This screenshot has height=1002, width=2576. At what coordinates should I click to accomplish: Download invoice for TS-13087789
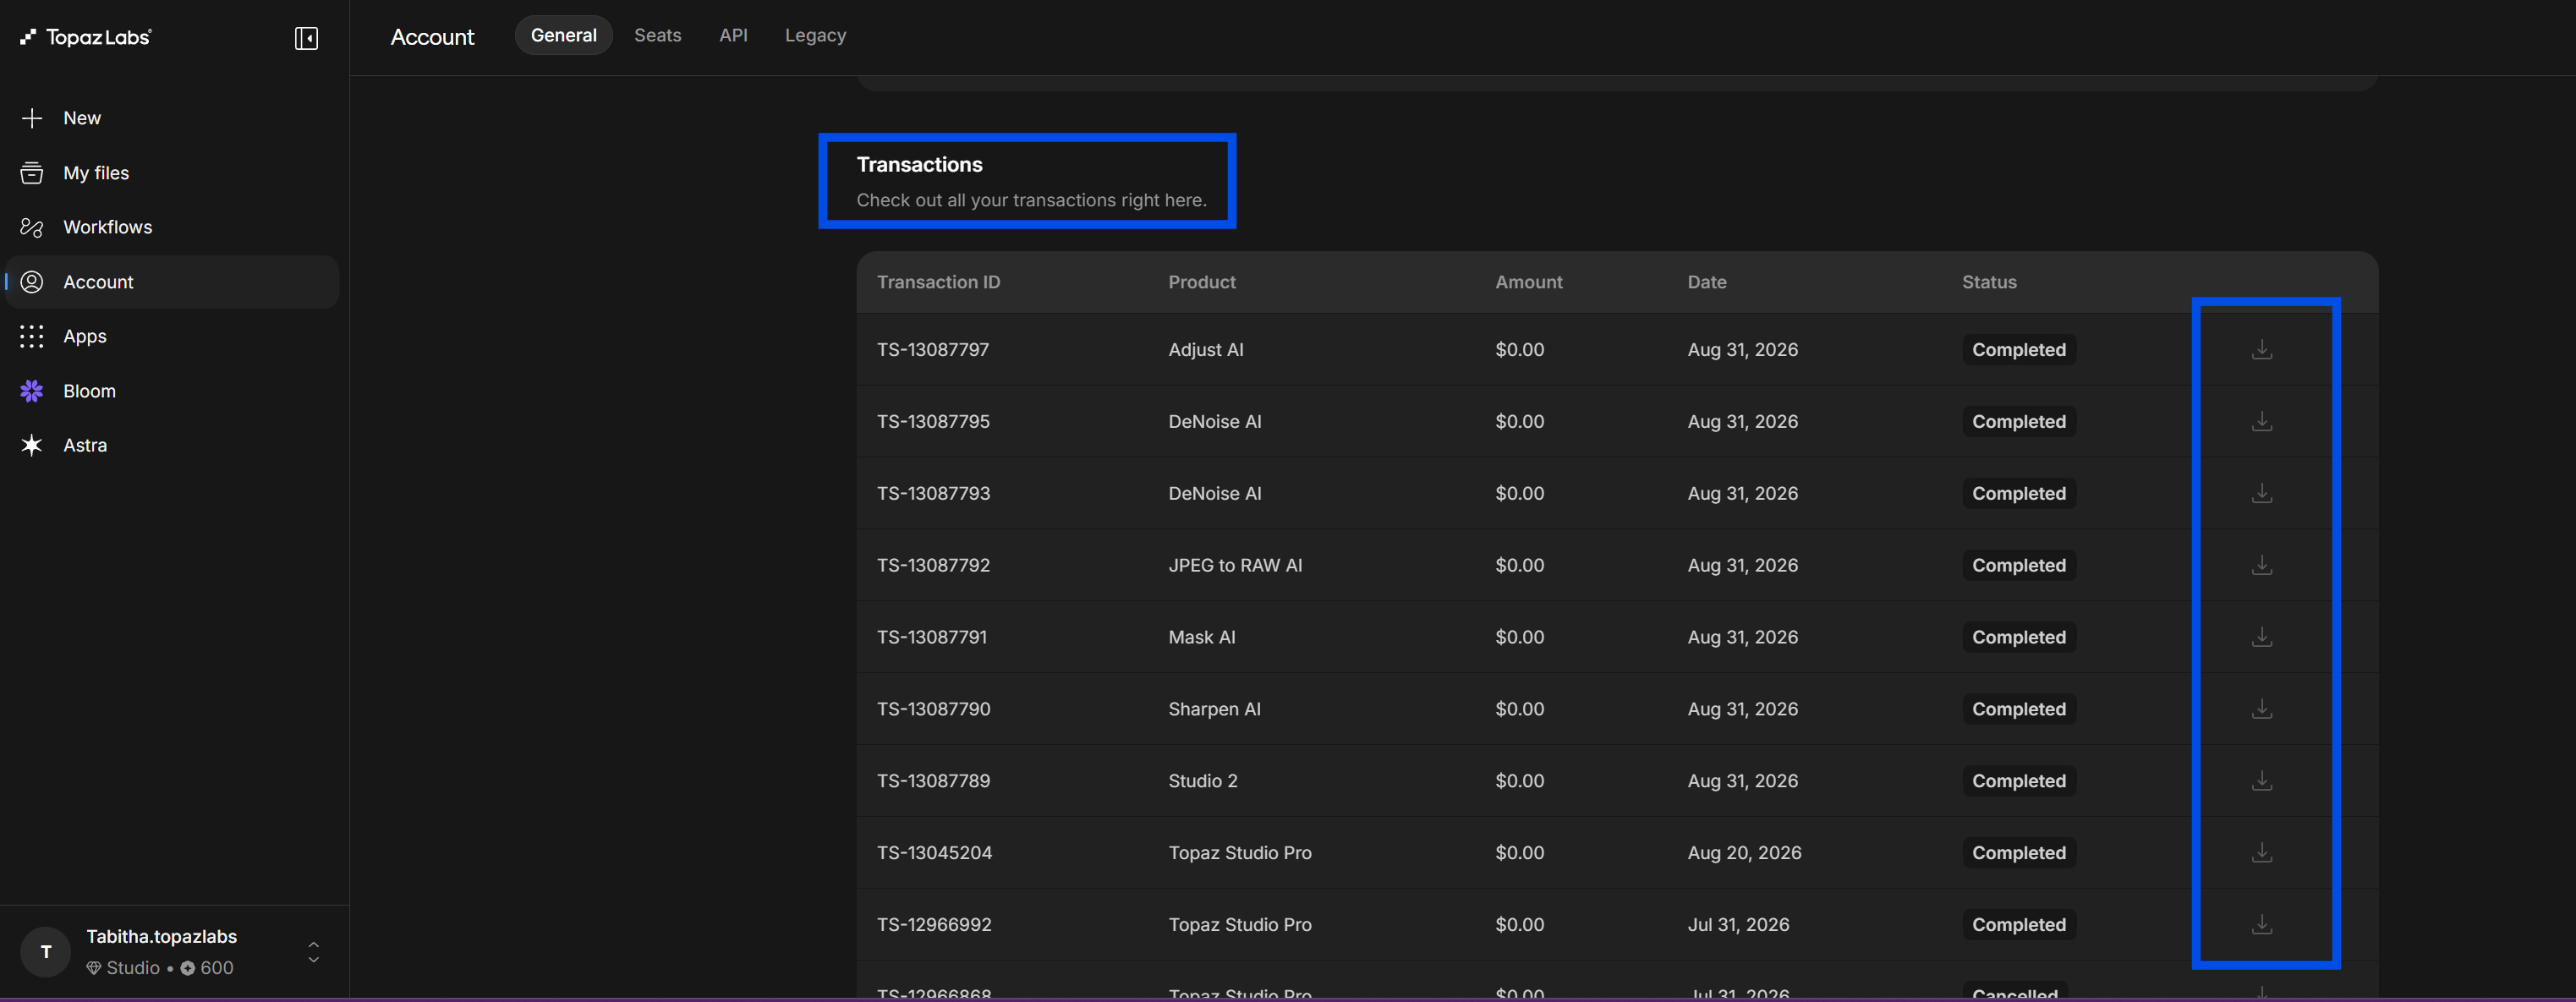pyautogui.click(x=2262, y=782)
